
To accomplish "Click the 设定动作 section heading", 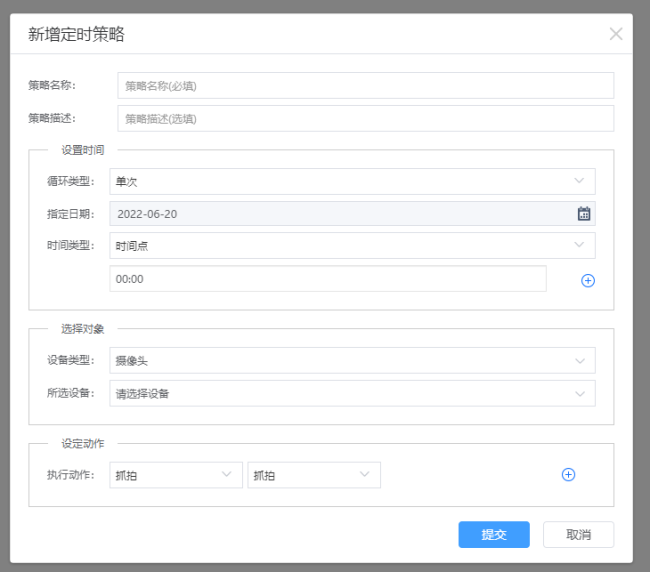I will click(82, 443).
